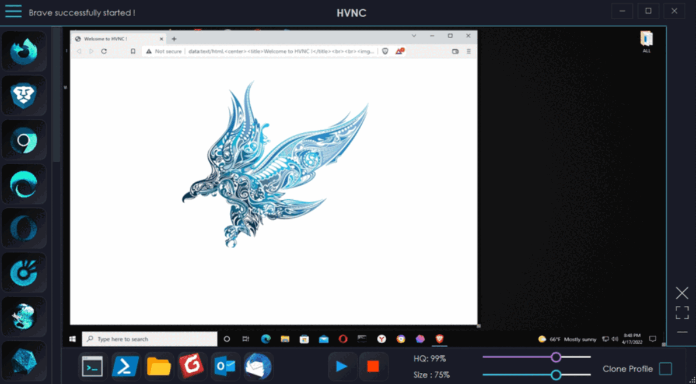Click the Comodo Dragon-style sidebar browser icon

(x=24, y=273)
